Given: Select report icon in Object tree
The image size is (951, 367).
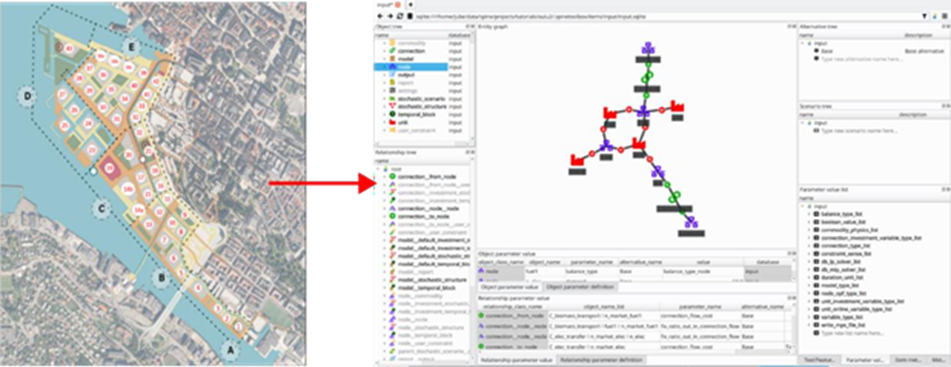Looking at the screenshot, I should pyautogui.click(x=392, y=82).
